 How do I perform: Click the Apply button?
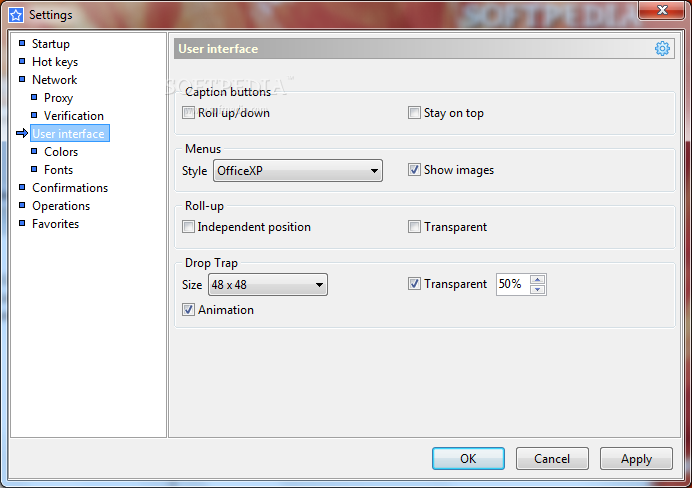pyautogui.click(x=636, y=459)
